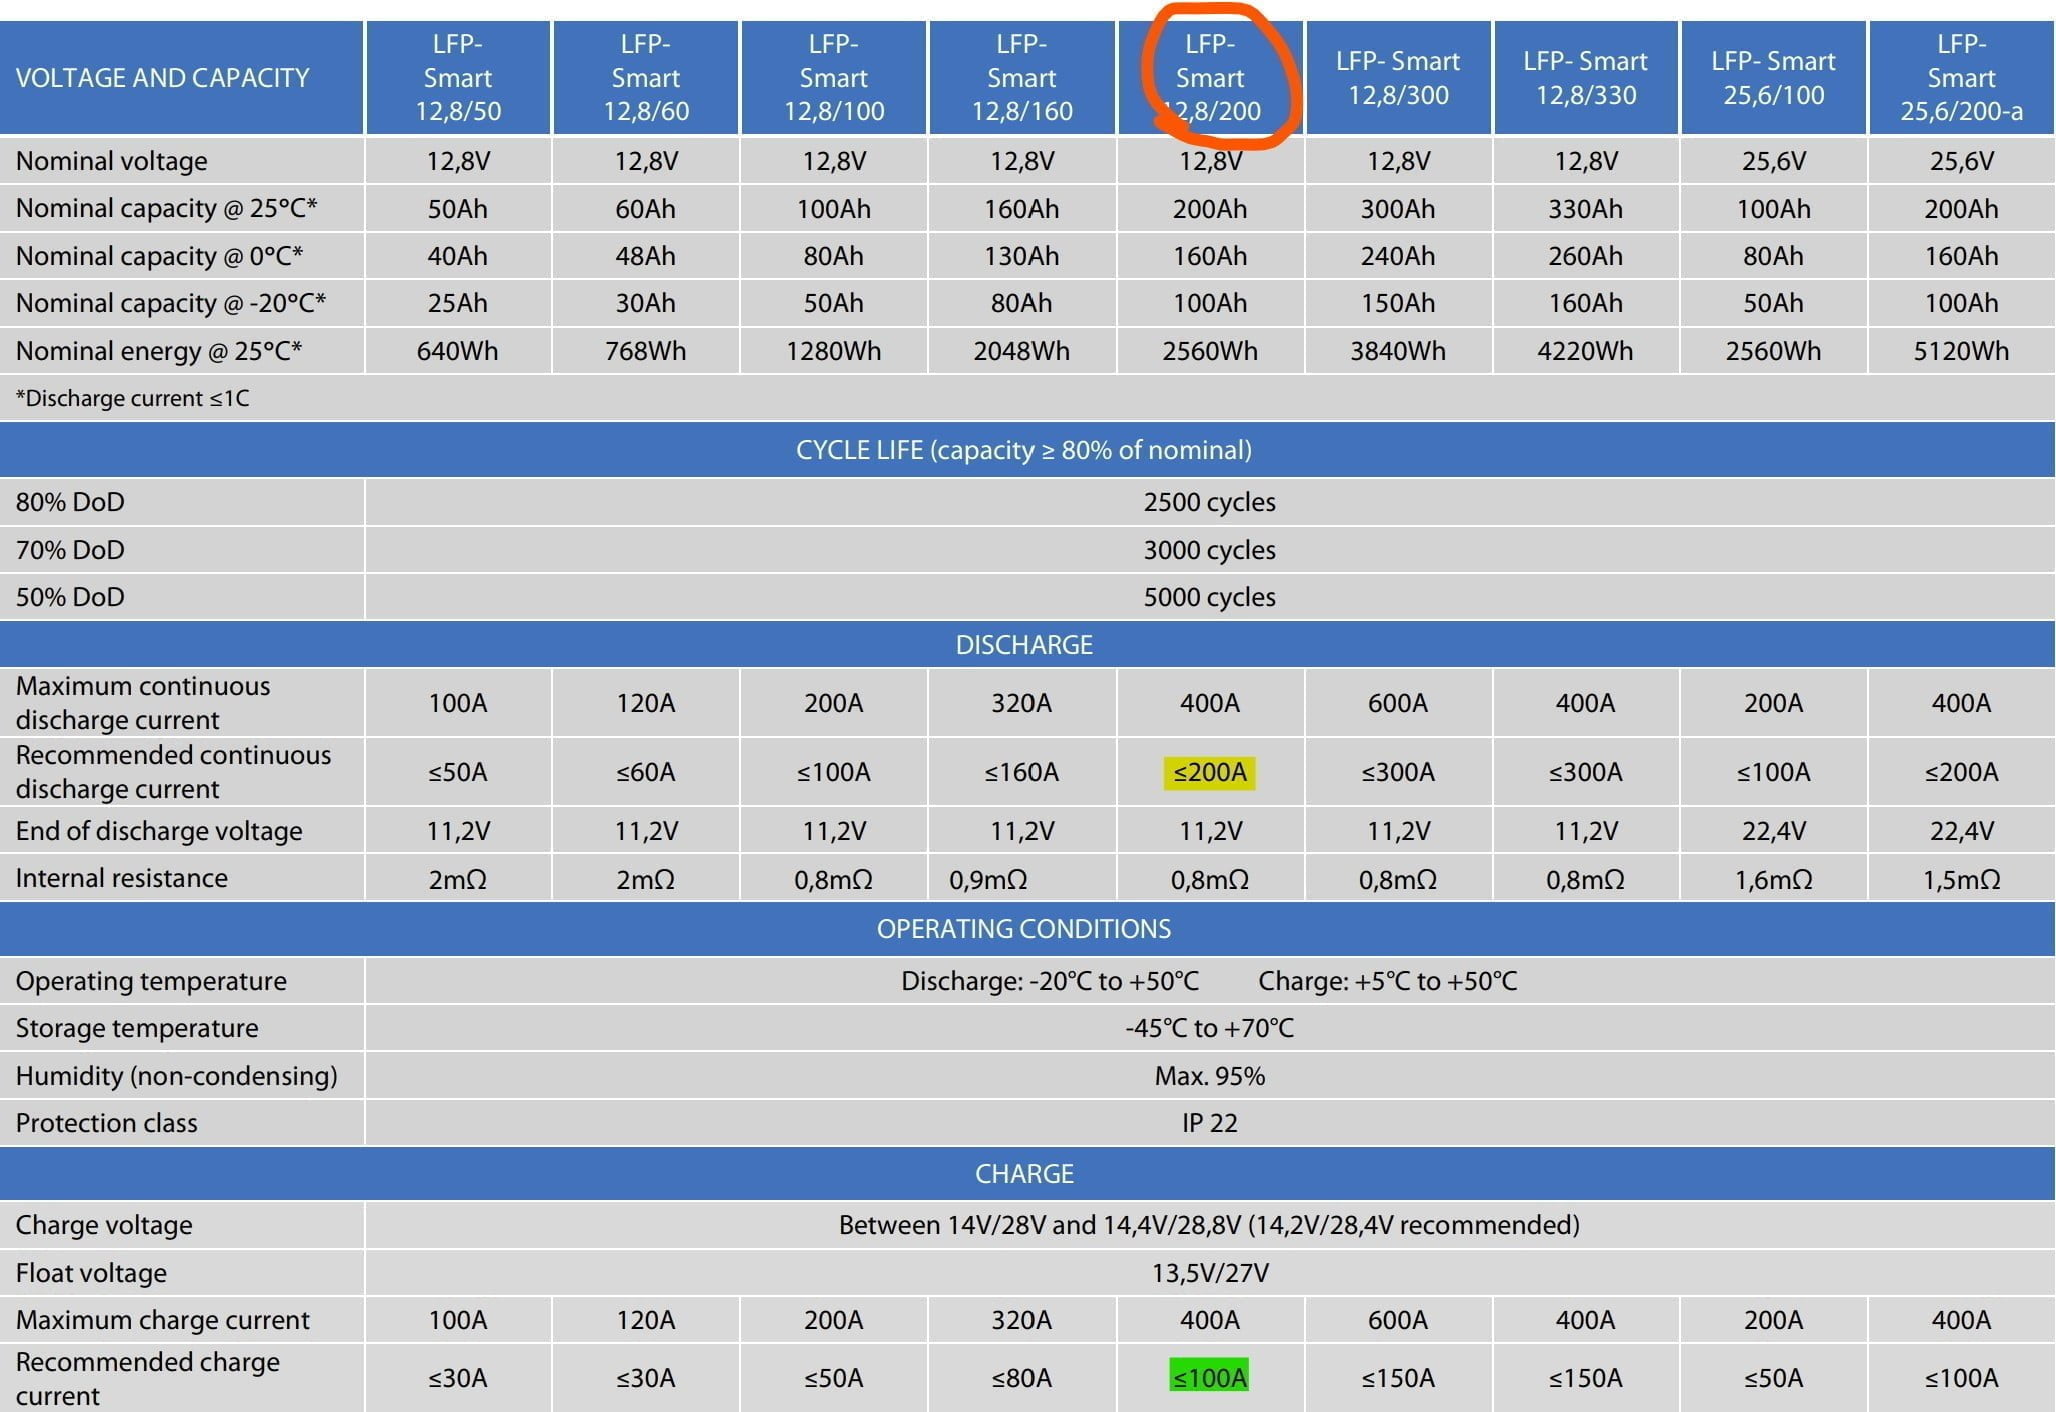Image resolution: width=2056 pixels, height=1412 pixels.
Task: Click the VOLTAGE AND CAPACITY header
Action: click(x=163, y=78)
